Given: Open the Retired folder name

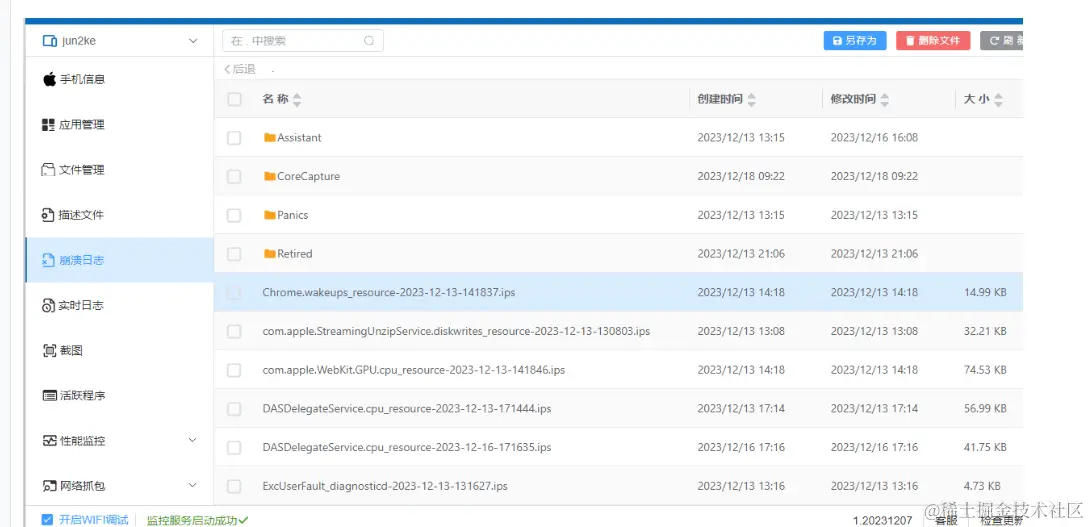Looking at the screenshot, I should coord(295,254).
